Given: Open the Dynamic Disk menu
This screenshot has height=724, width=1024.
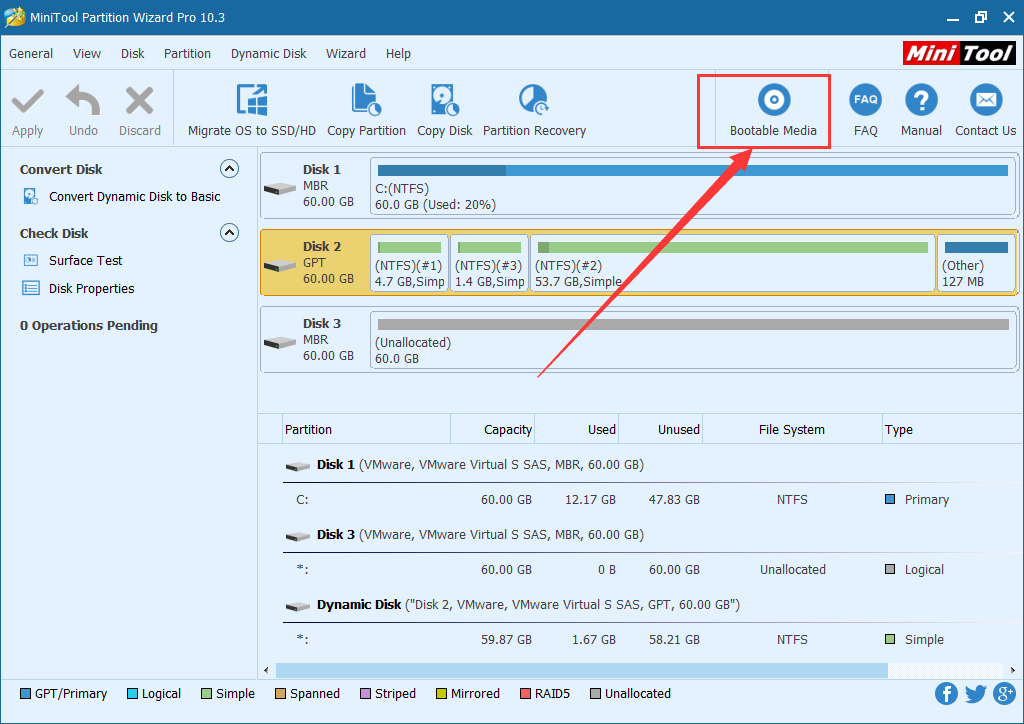Looking at the screenshot, I should 268,54.
